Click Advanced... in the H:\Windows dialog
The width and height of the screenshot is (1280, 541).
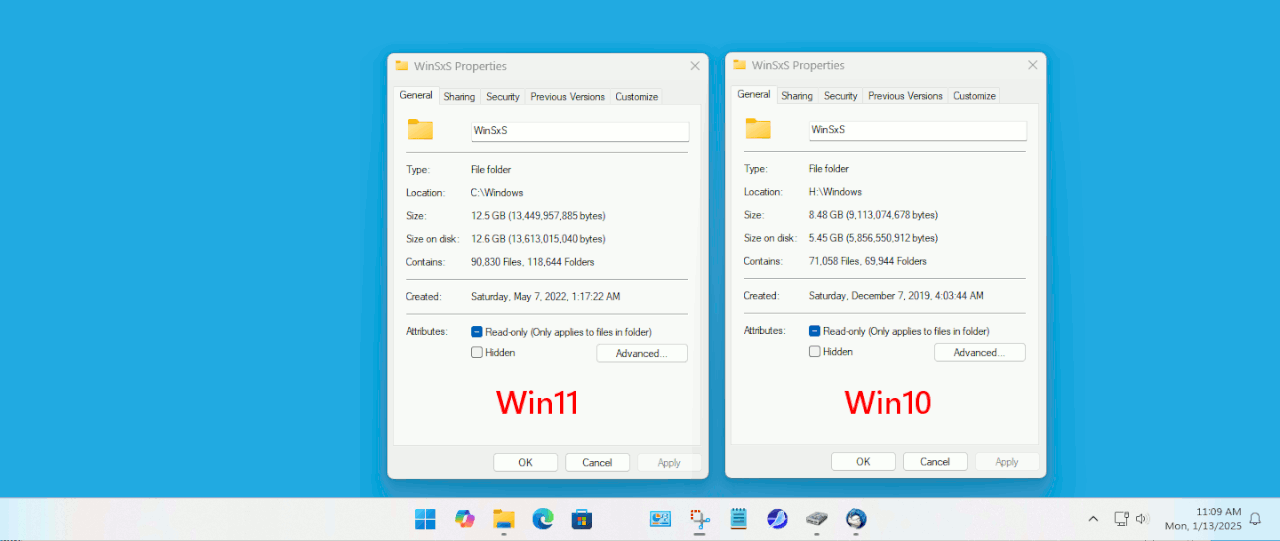[x=980, y=352]
